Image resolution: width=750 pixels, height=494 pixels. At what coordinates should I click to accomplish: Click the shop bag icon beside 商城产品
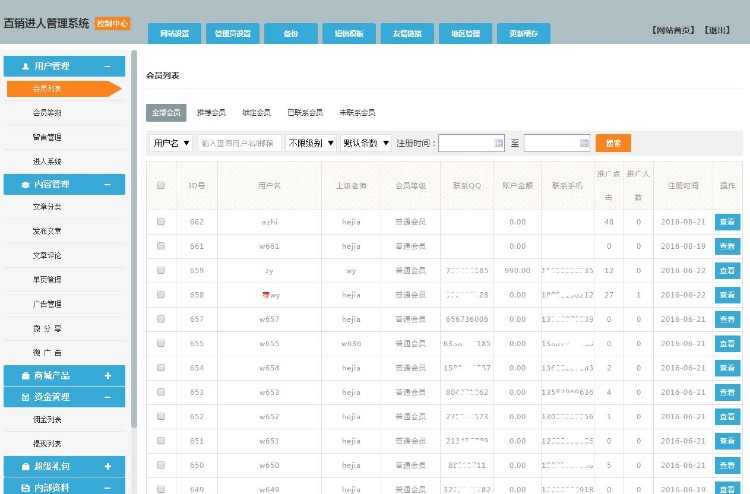tap(25, 376)
